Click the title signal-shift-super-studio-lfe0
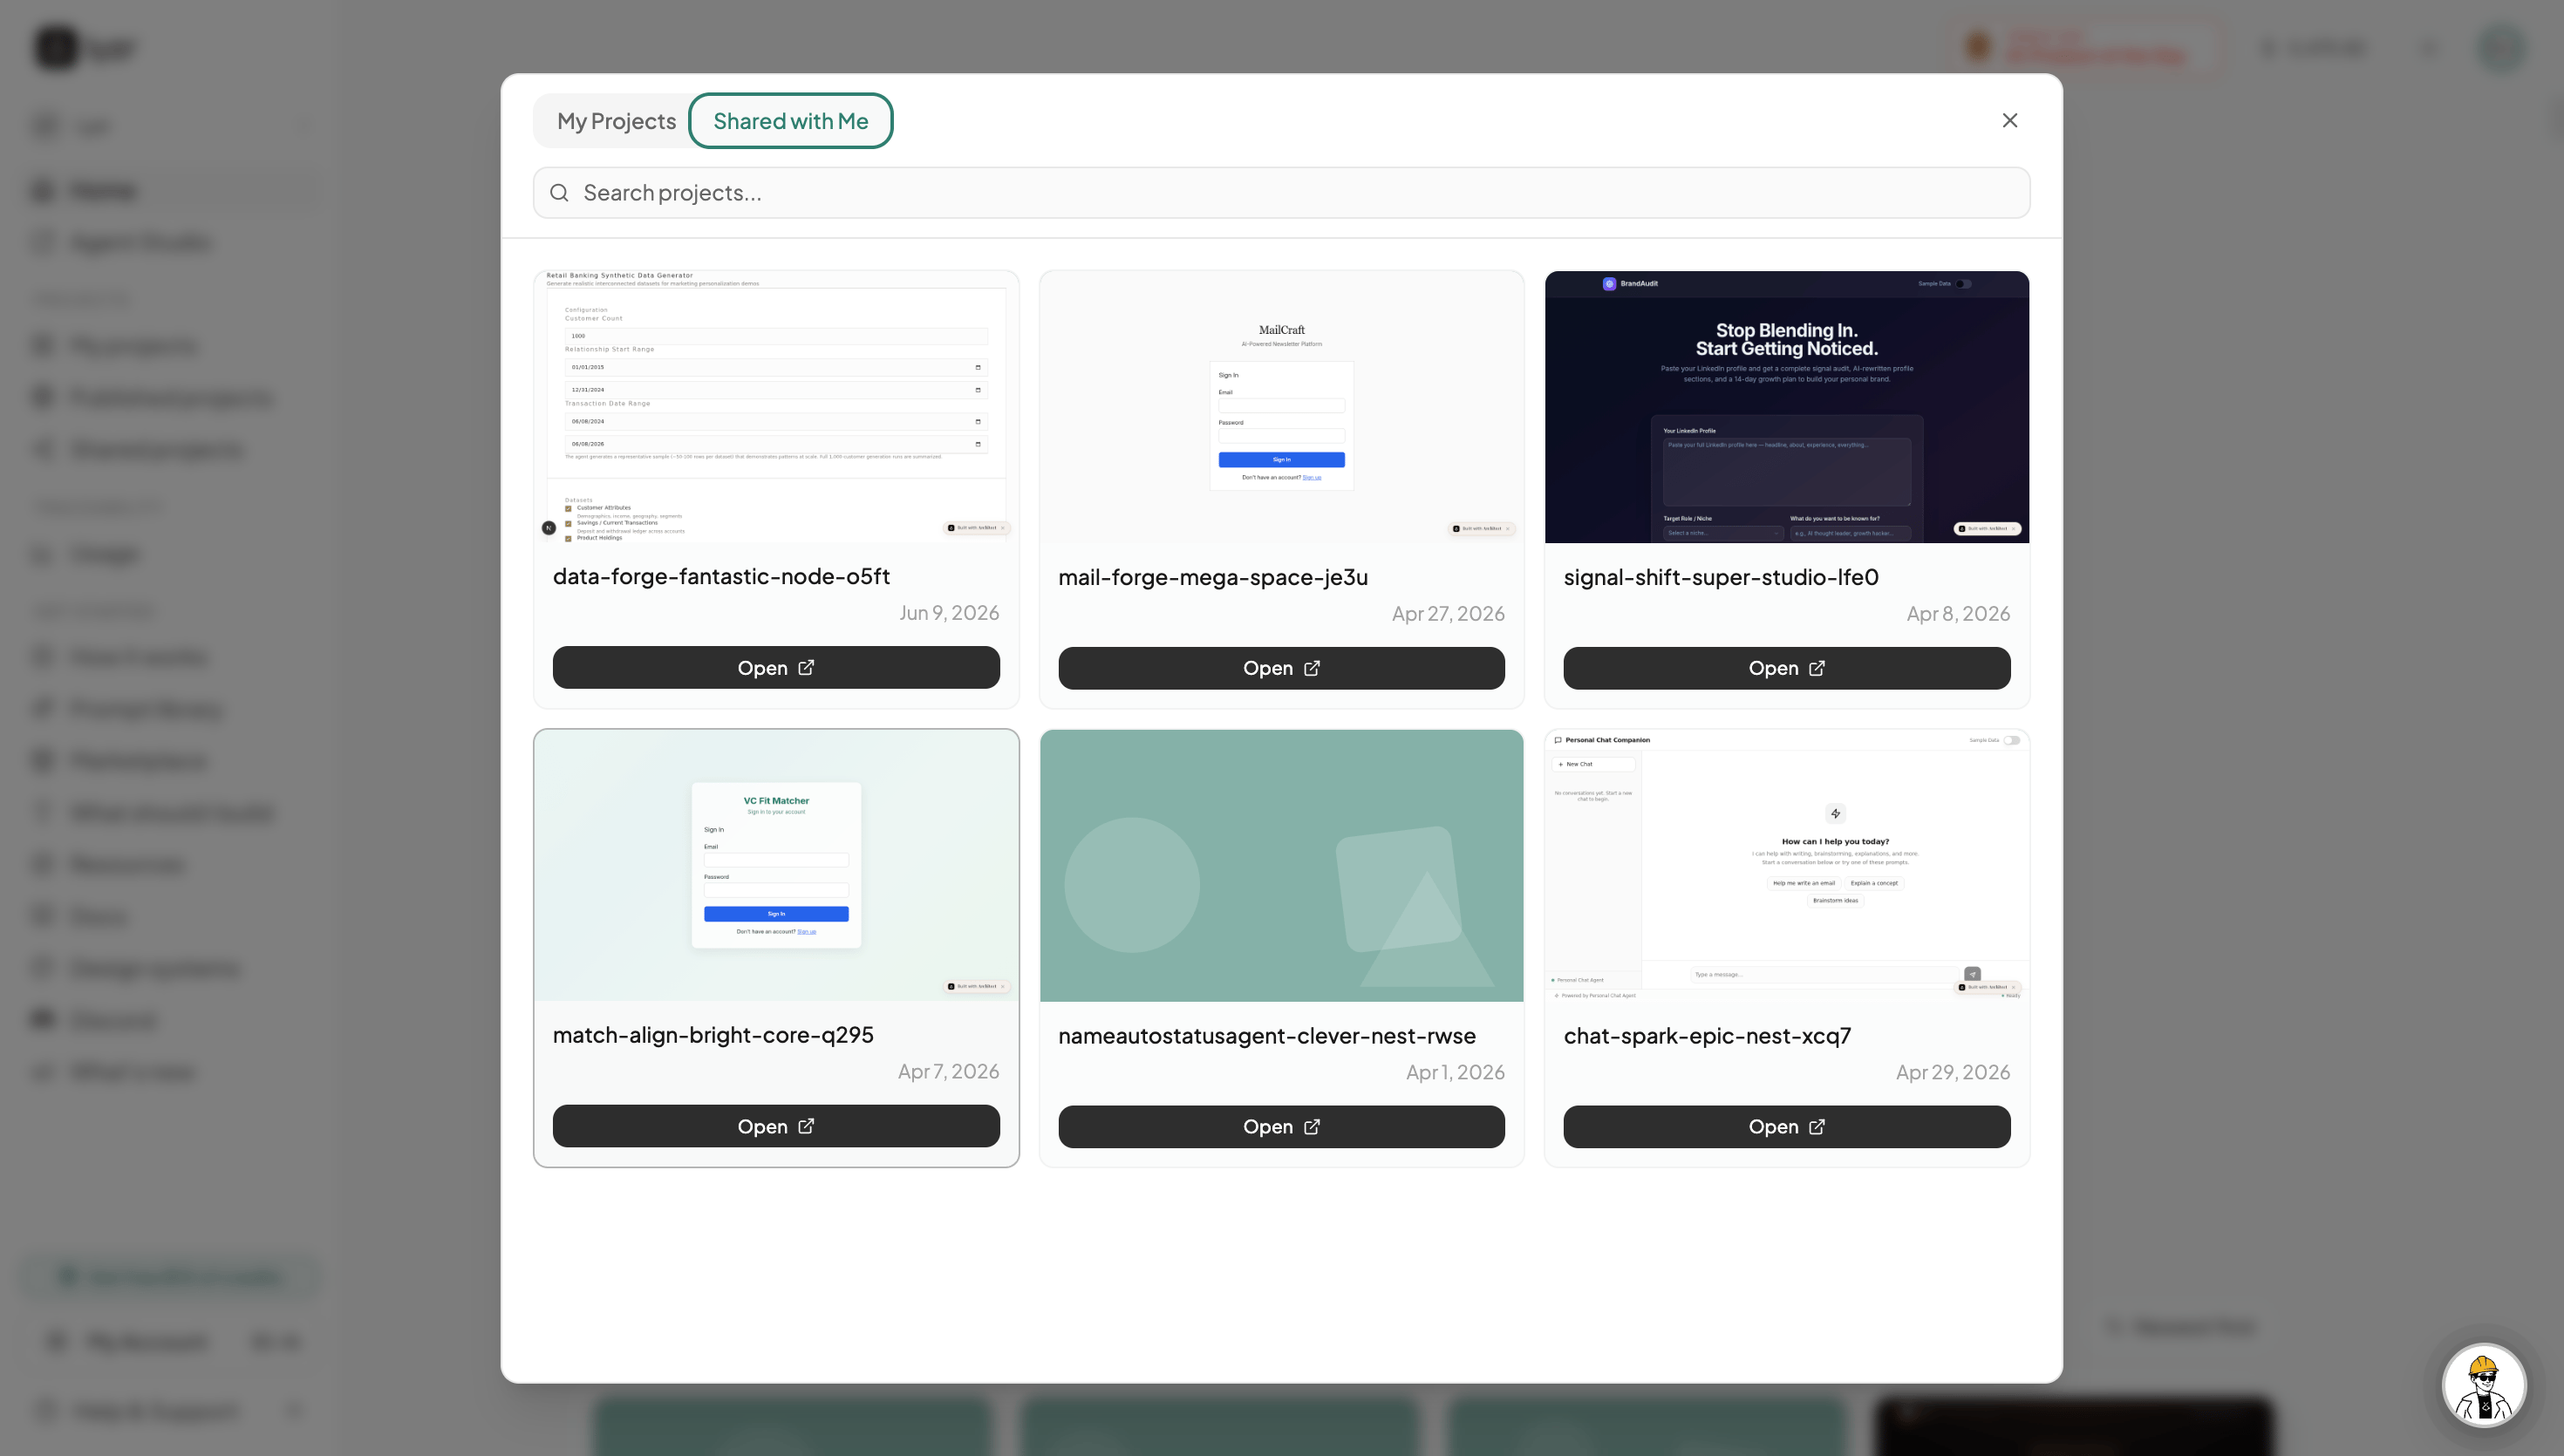 pos(1721,577)
